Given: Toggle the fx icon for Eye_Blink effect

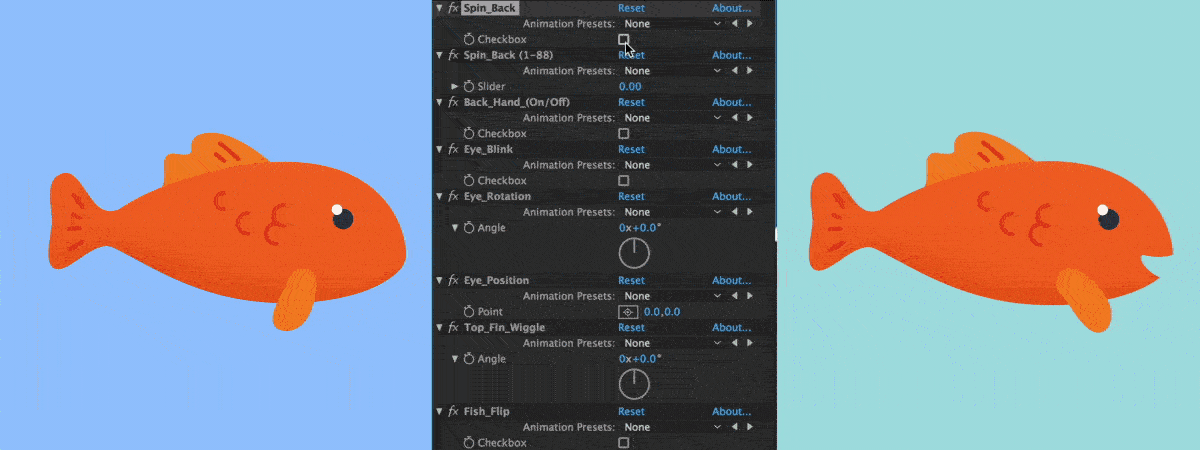Looking at the screenshot, I should pyautogui.click(x=453, y=149).
